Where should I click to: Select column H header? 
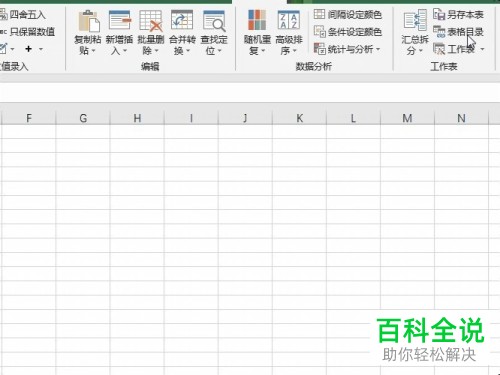(137, 118)
